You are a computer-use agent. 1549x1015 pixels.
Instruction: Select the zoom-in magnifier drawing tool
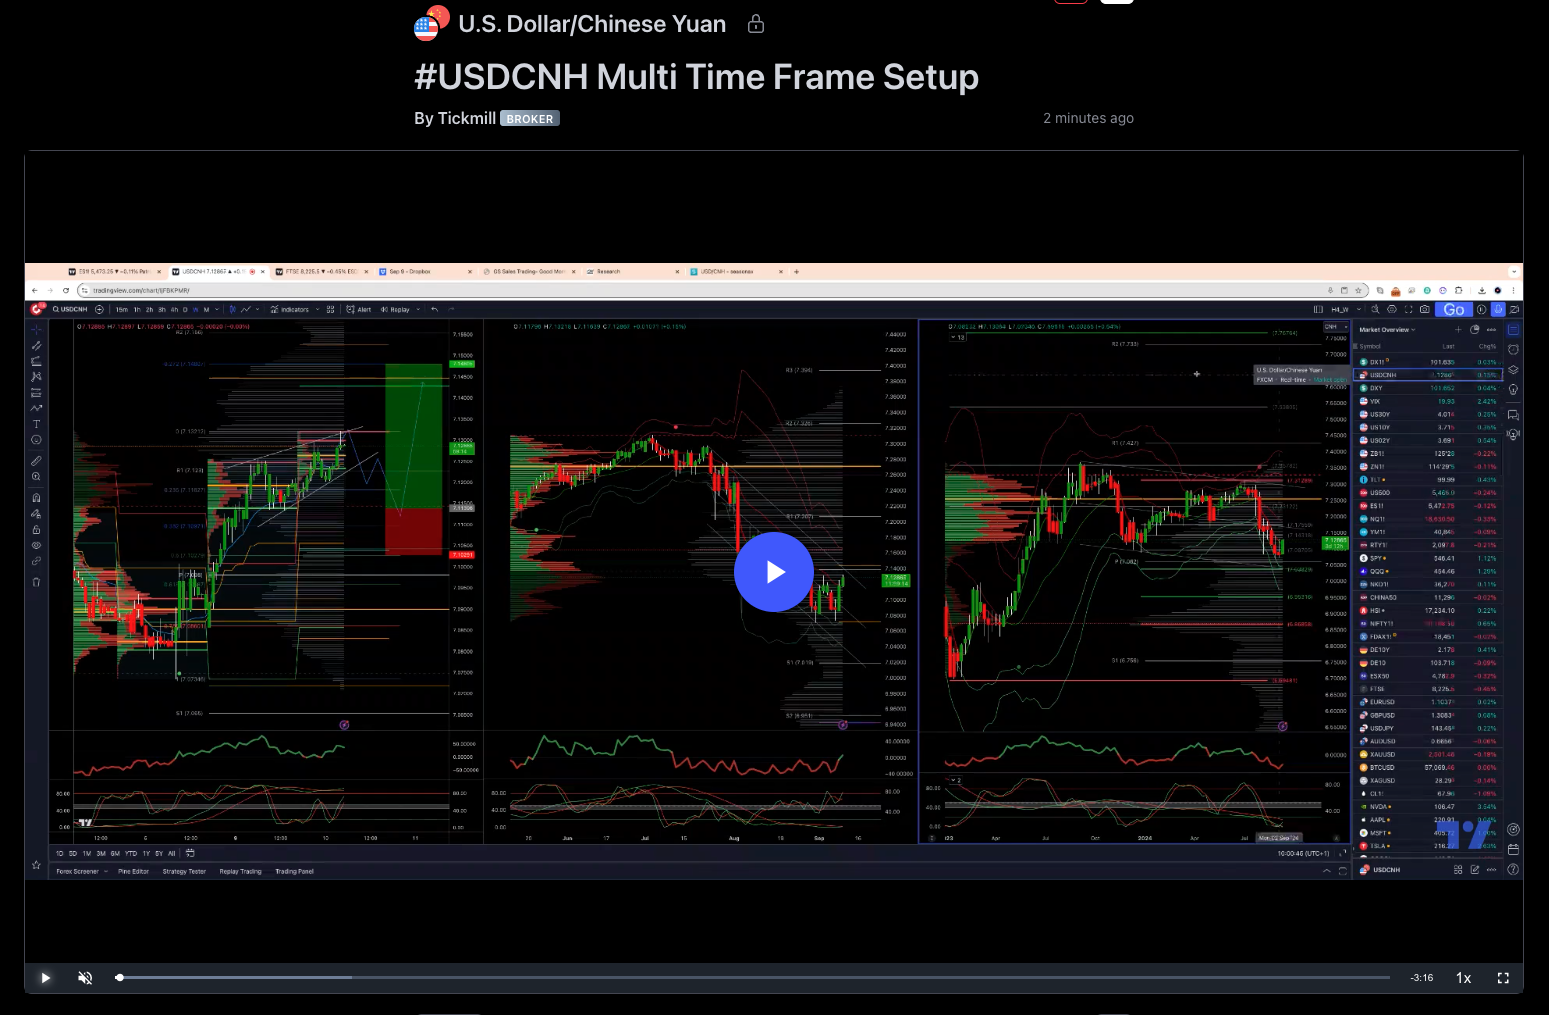(36, 477)
